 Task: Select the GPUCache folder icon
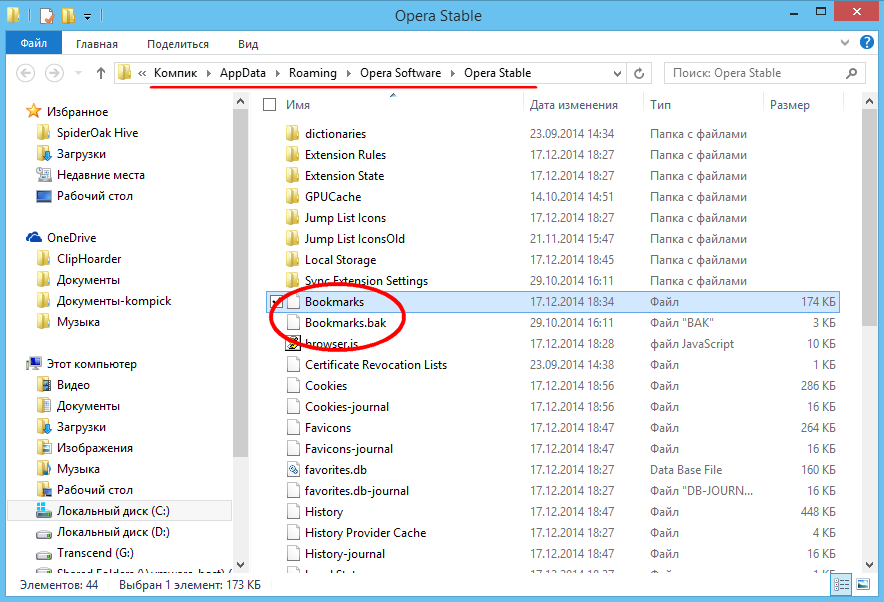[293, 197]
